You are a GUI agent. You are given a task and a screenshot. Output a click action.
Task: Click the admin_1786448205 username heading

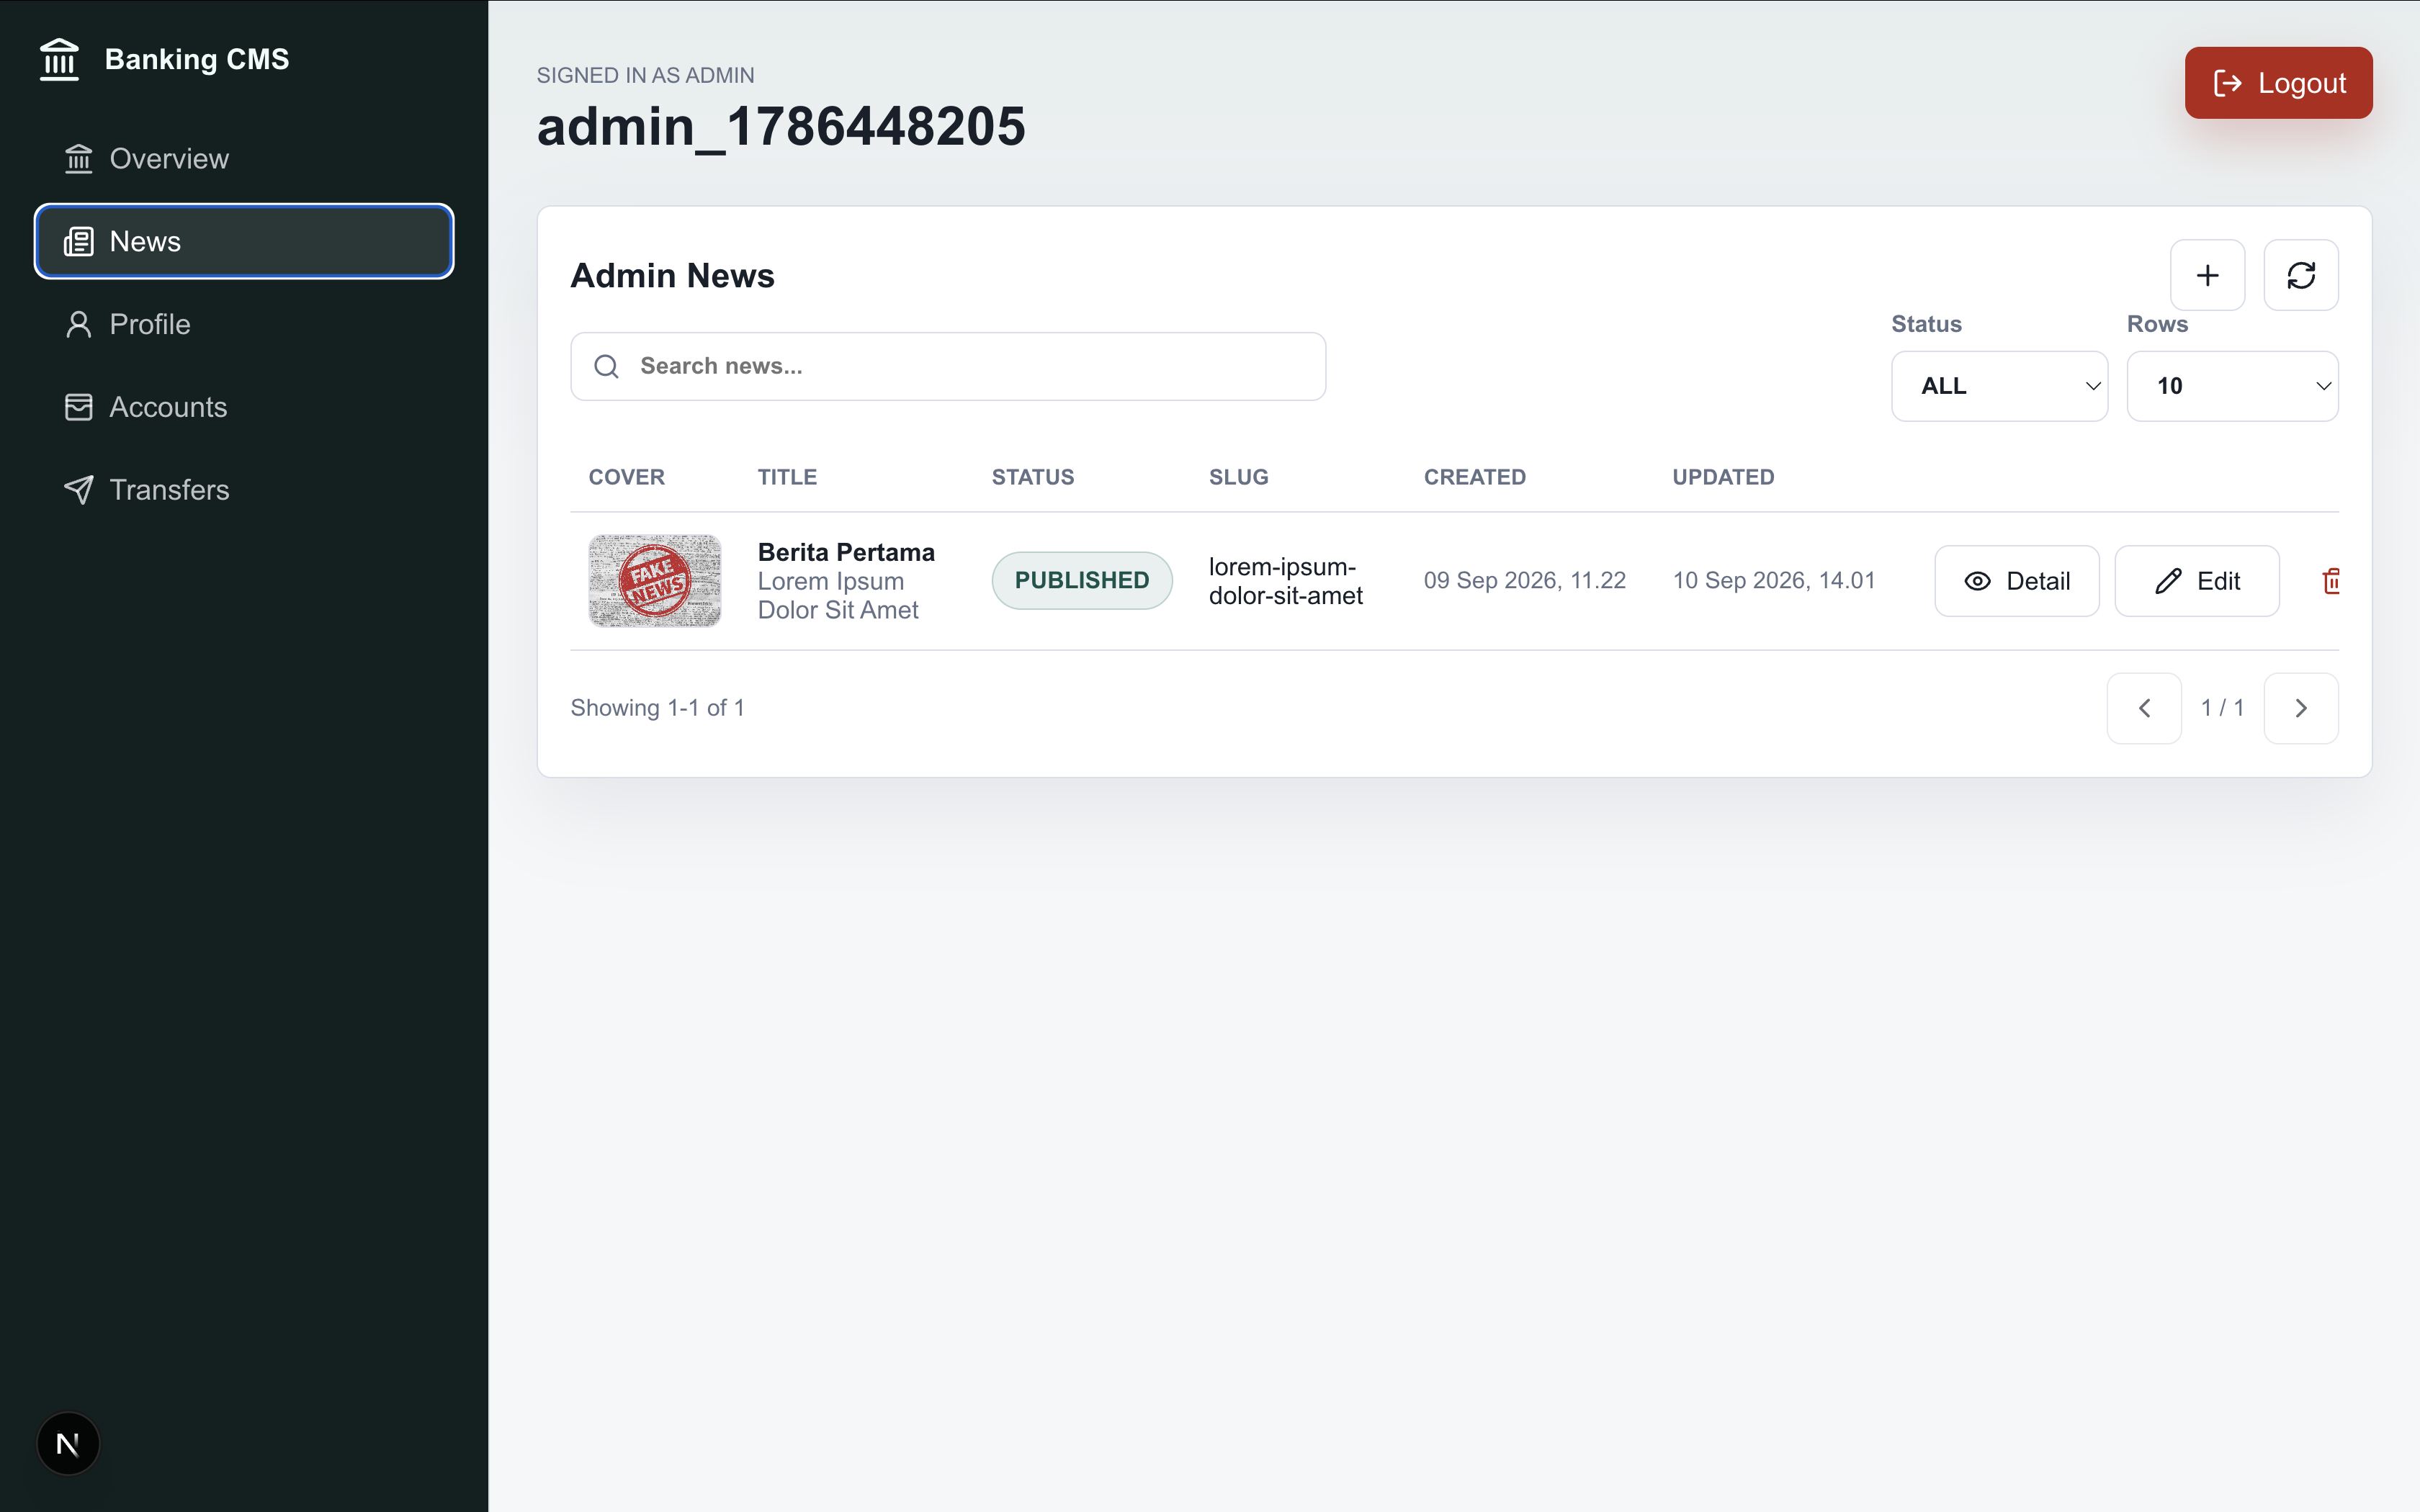click(781, 127)
